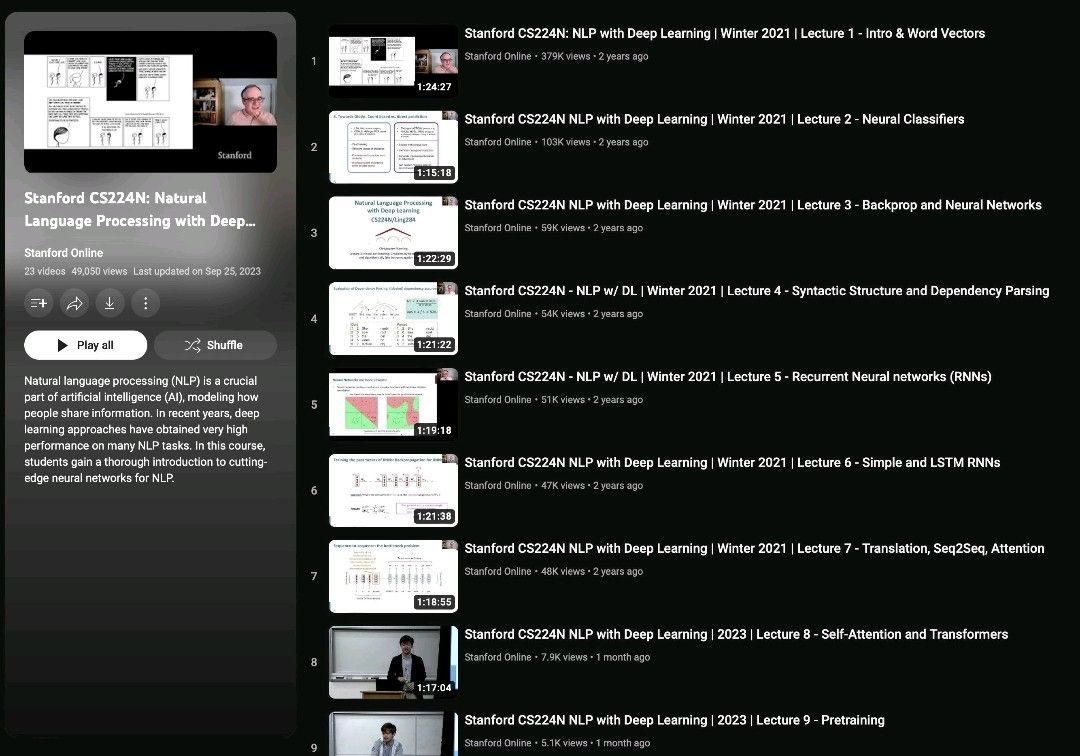Click 'Last updated on Sep 25, 2023' text
Screen dimensions: 1080x756
click(x=197, y=271)
